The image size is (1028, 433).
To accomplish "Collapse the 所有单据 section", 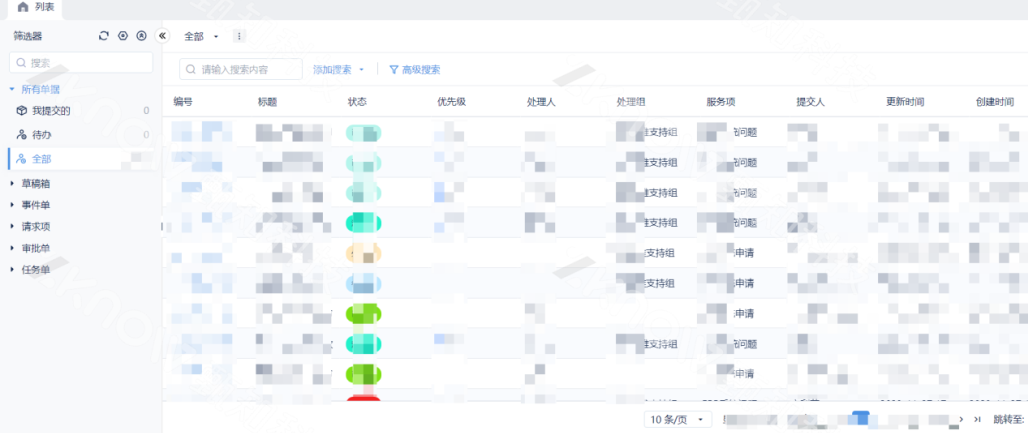I will click(12, 89).
